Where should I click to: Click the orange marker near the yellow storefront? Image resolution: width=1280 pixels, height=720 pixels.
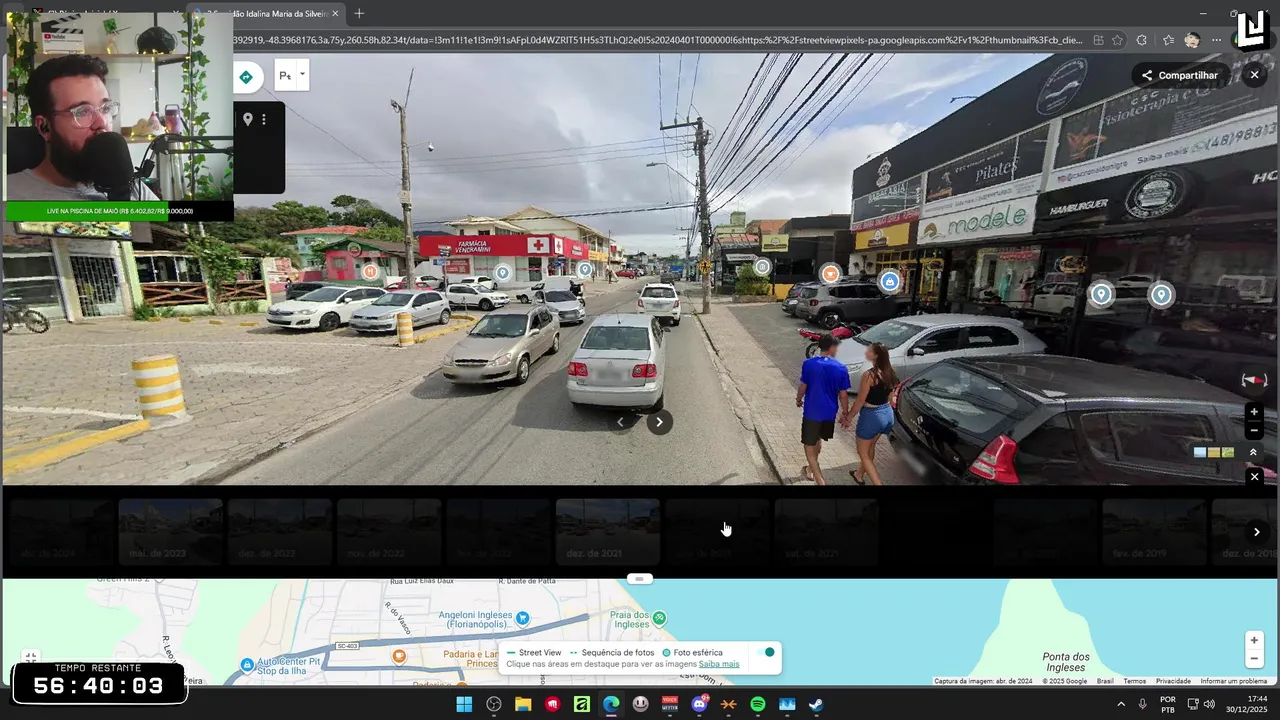[x=830, y=273]
